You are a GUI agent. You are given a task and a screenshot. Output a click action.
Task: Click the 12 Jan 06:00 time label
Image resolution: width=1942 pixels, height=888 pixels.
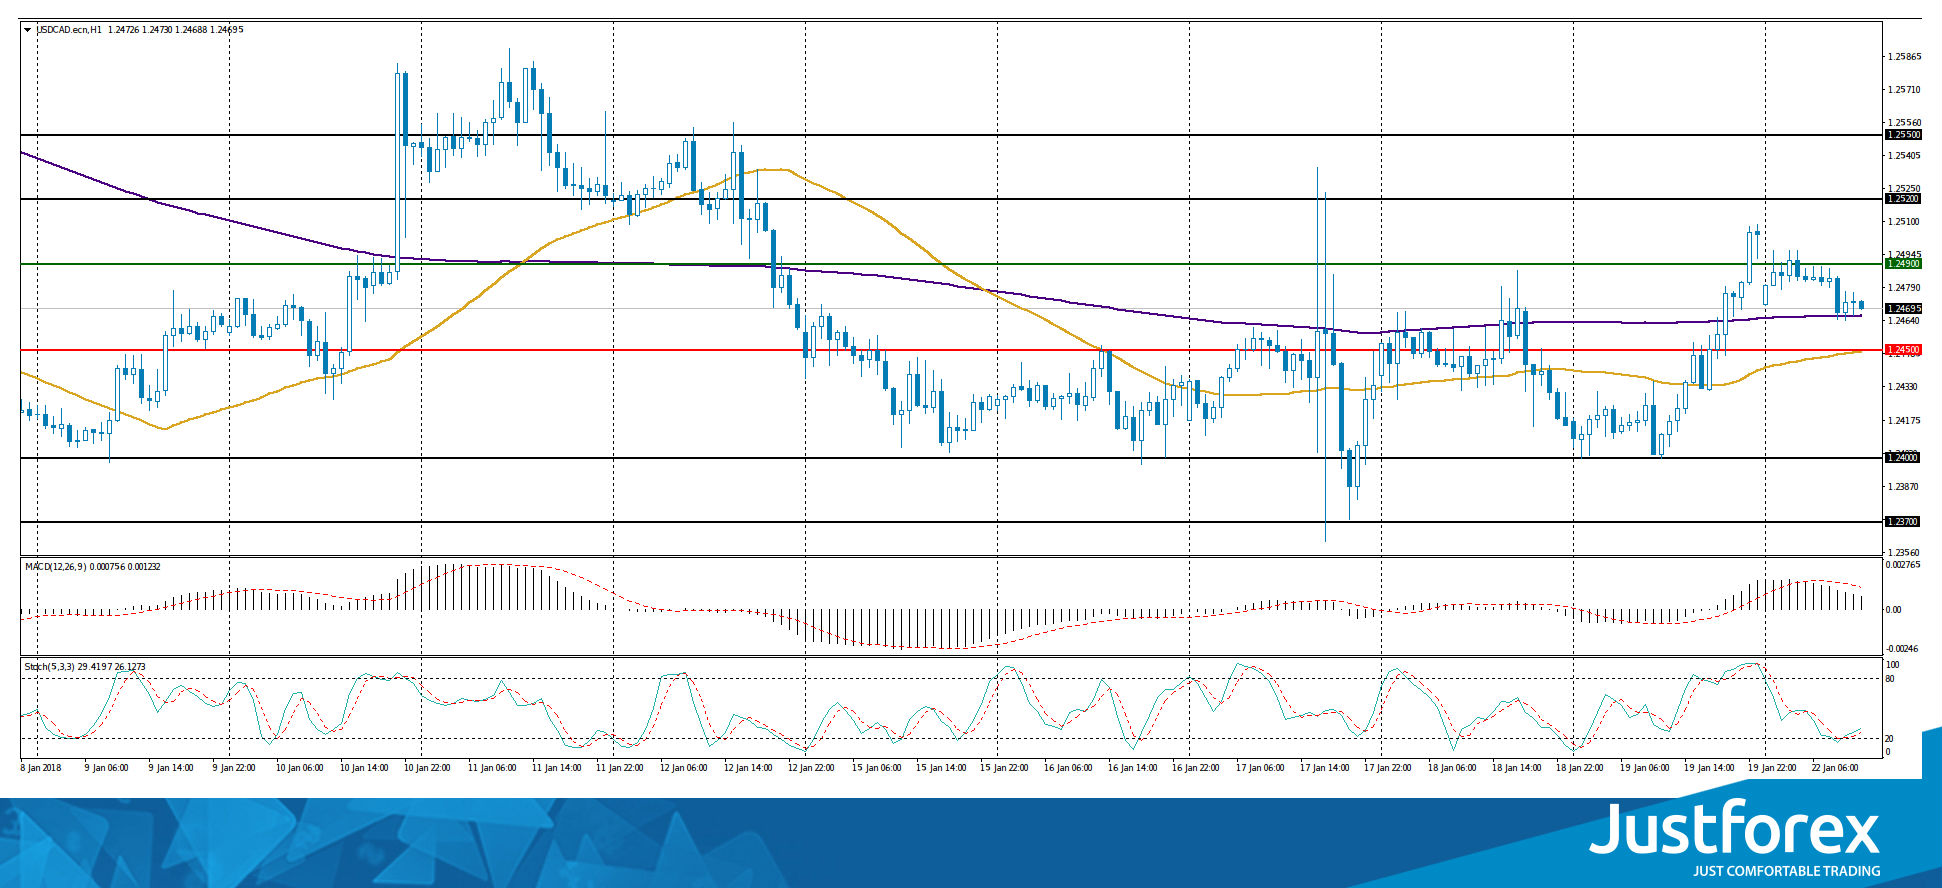point(684,768)
